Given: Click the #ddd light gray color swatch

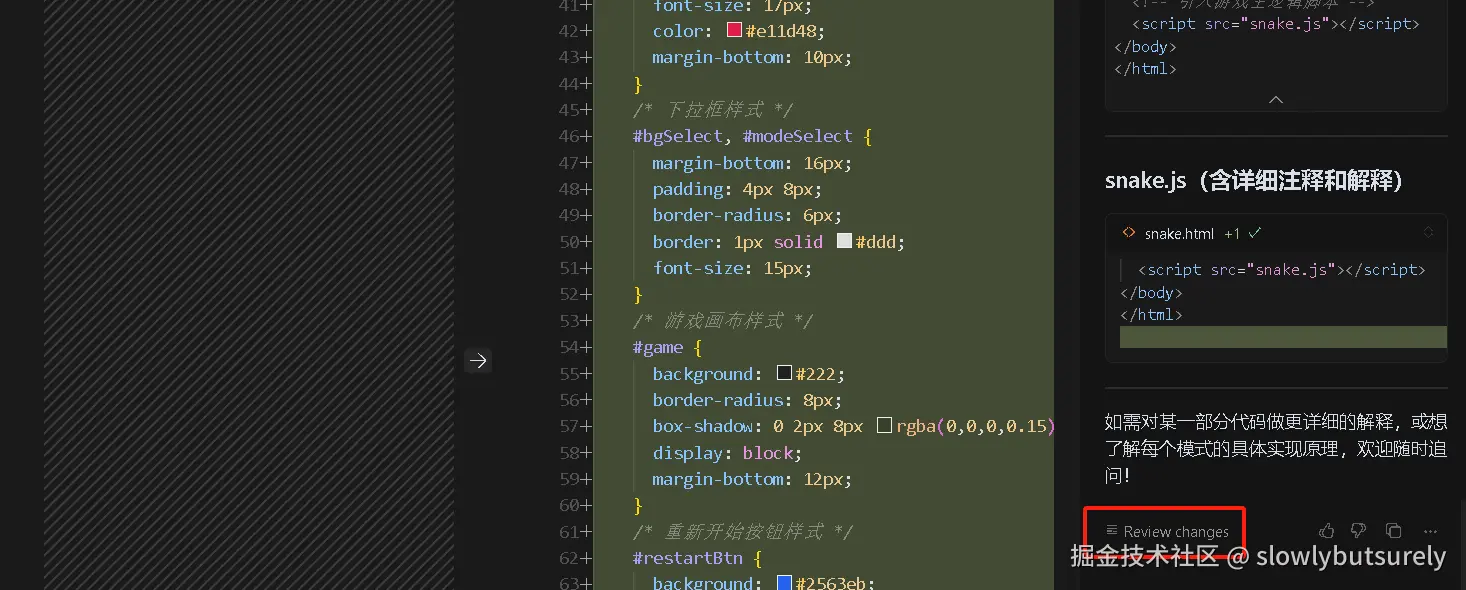Looking at the screenshot, I should tap(844, 241).
